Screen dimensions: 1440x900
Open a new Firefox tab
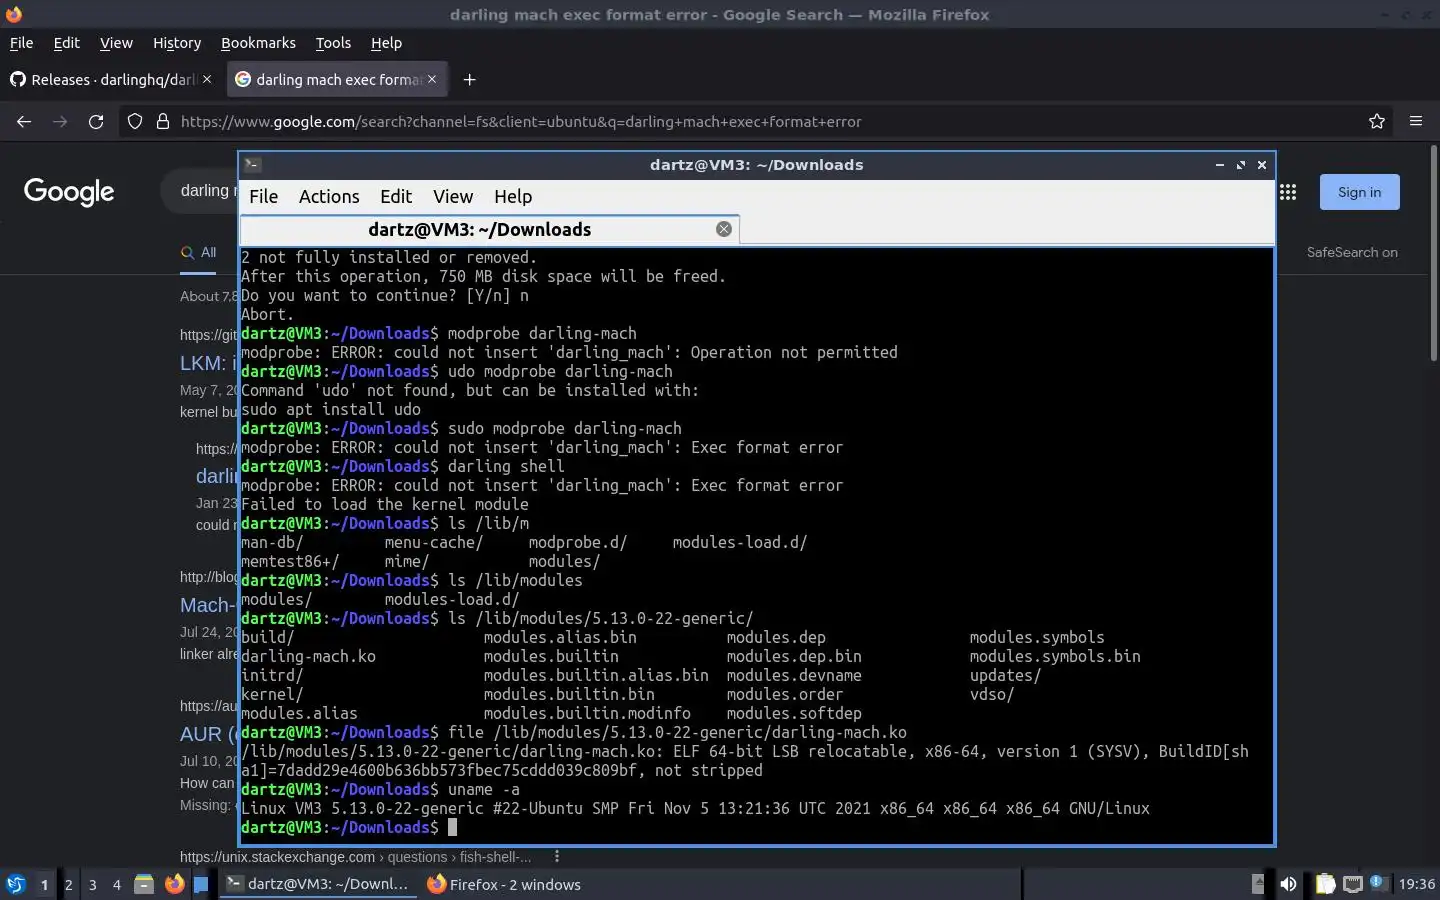(469, 79)
